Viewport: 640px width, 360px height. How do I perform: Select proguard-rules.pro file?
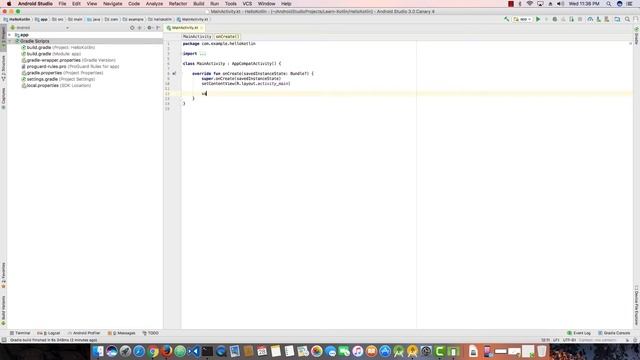click(70, 67)
